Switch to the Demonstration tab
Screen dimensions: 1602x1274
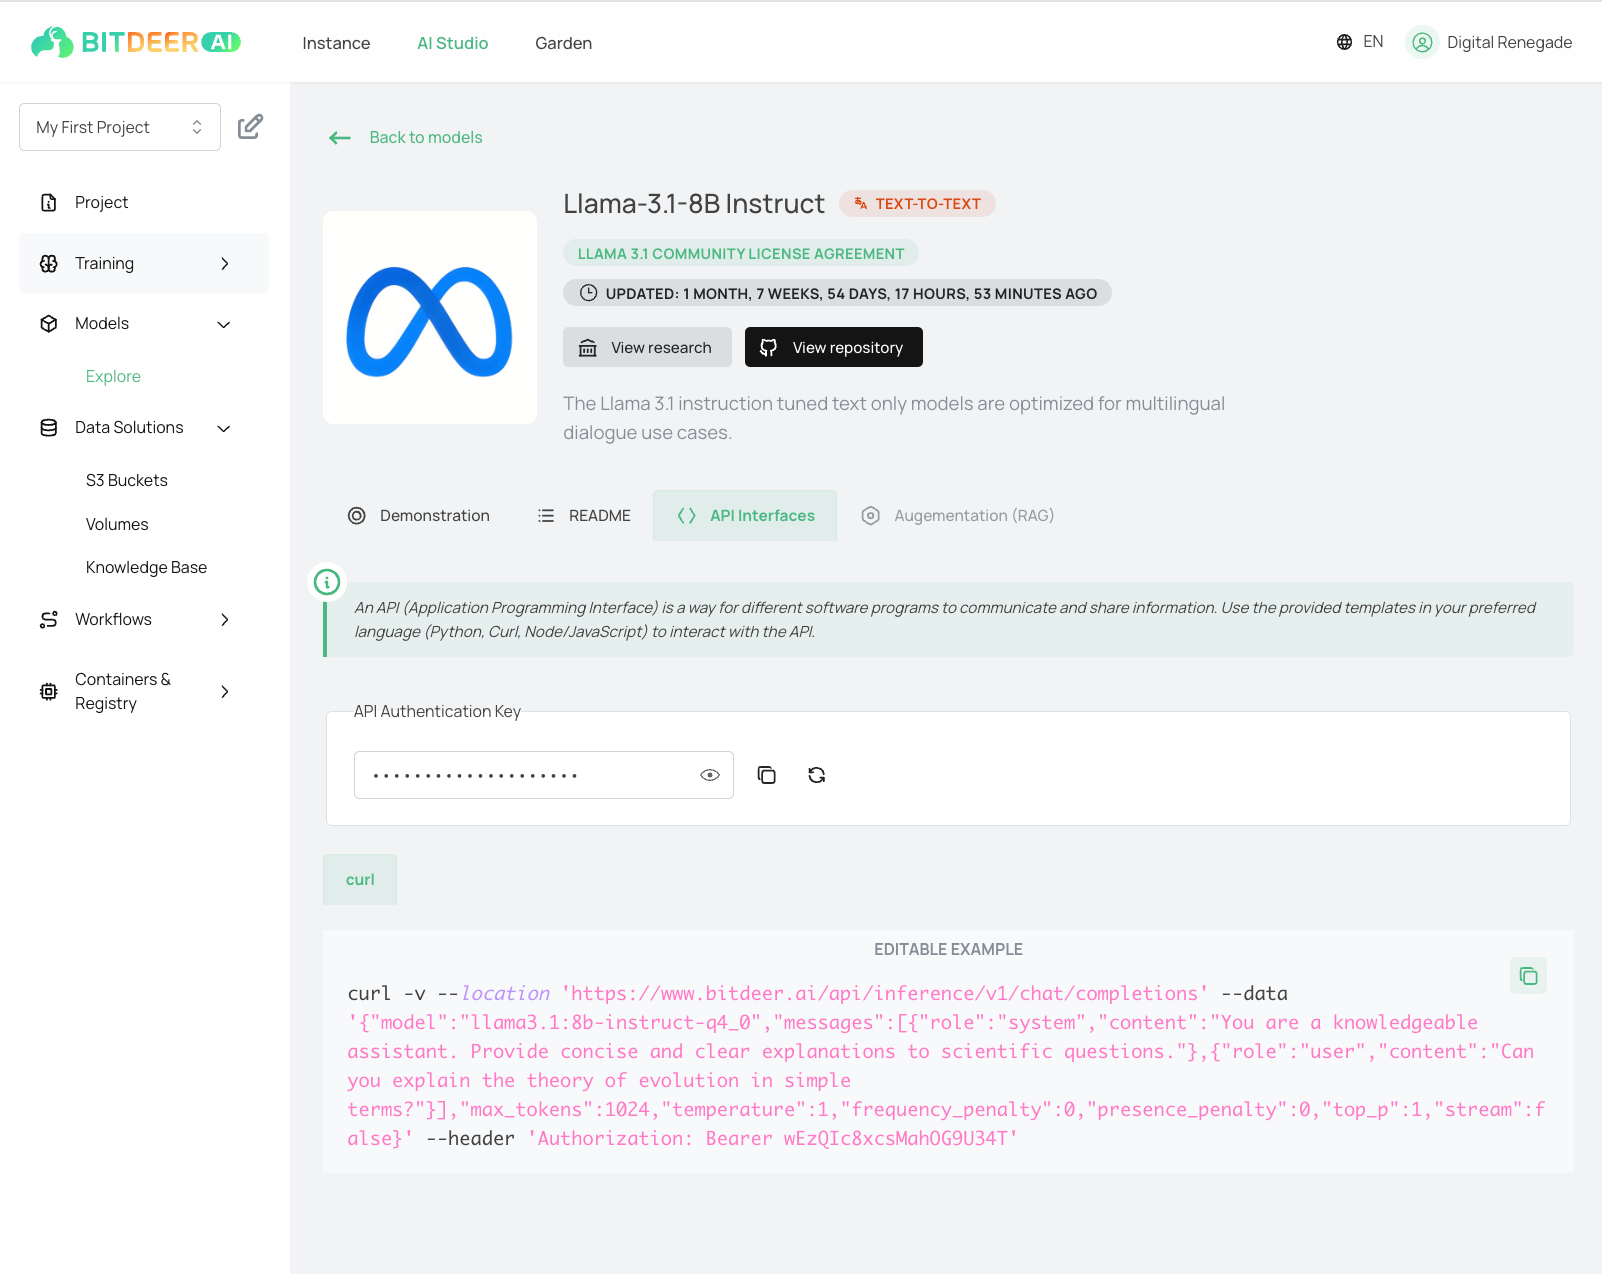pyautogui.click(x=419, y=516)
